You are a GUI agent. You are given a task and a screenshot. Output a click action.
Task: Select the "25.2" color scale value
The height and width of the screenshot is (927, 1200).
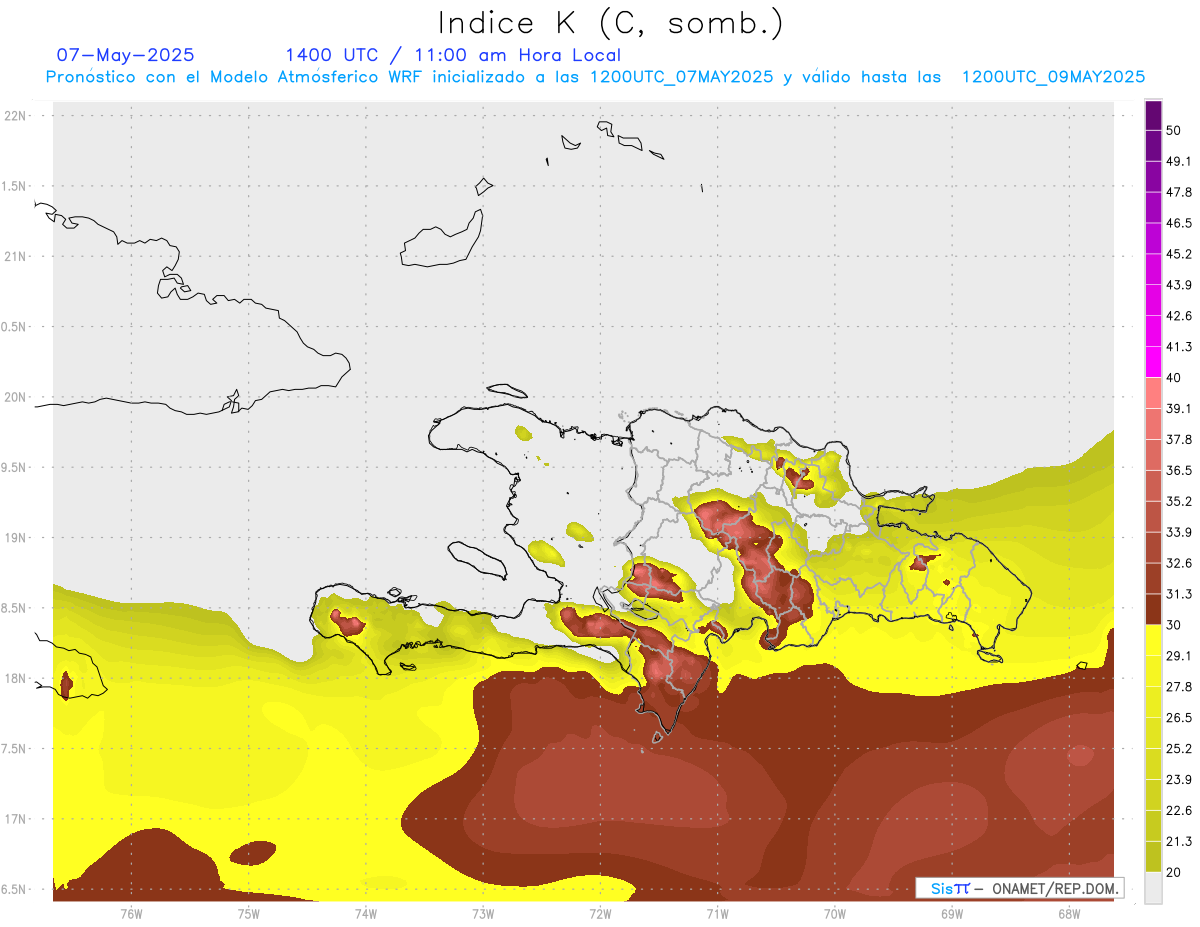coord(1179,749)
